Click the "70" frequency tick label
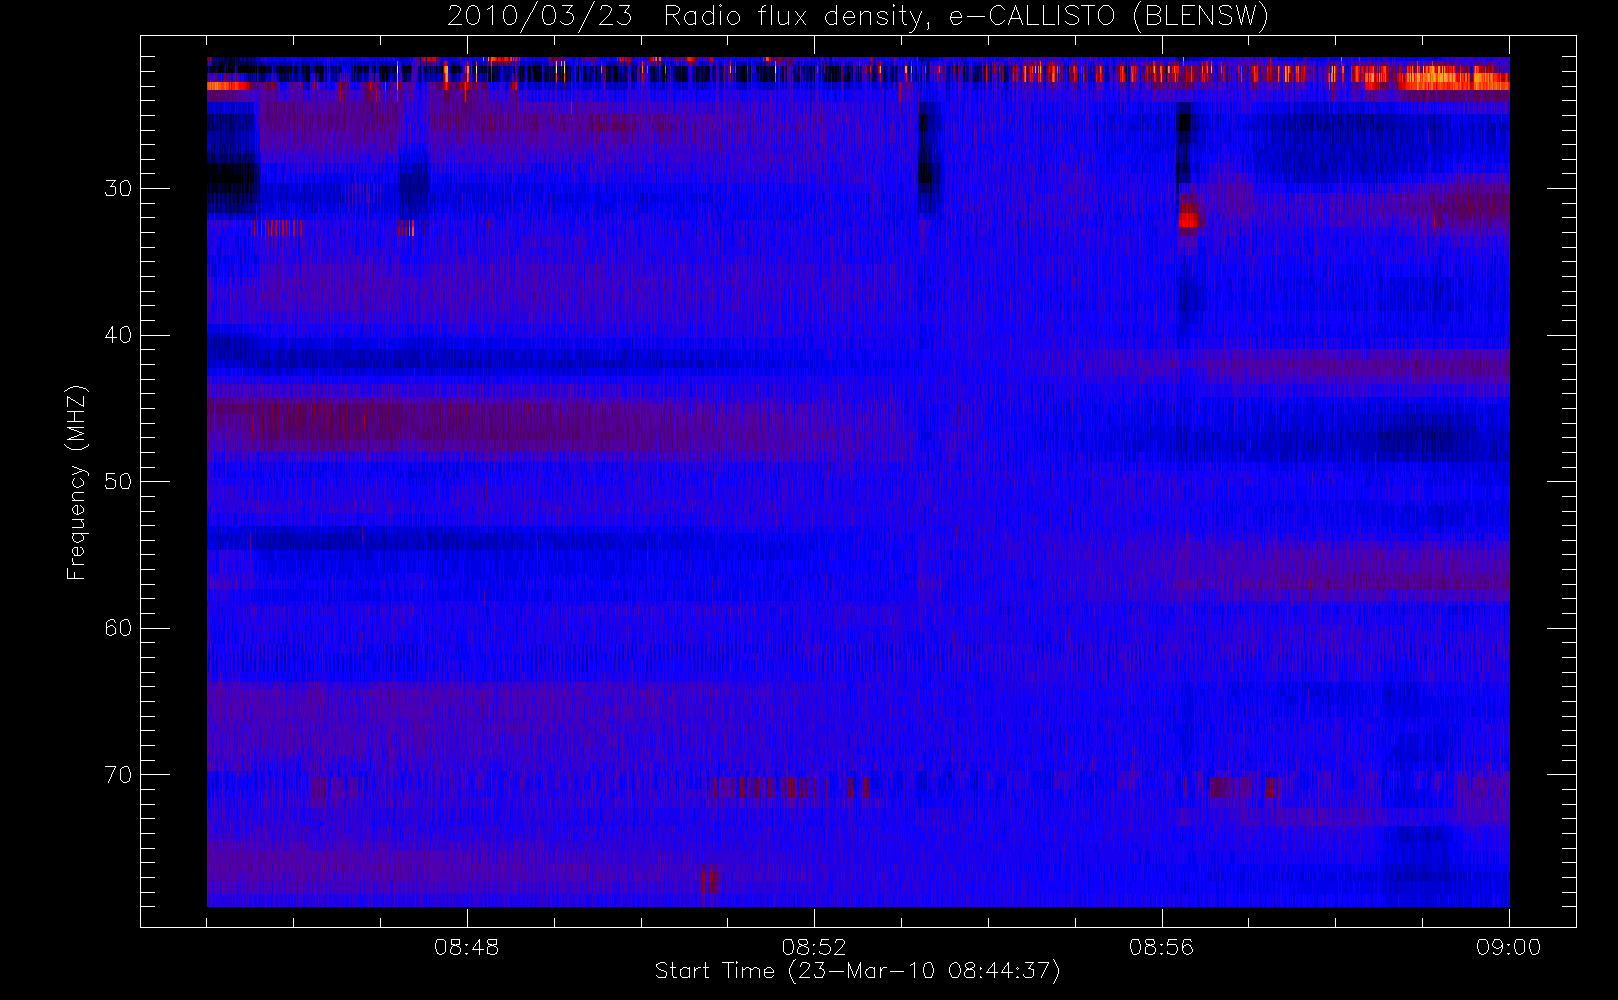 pos(118,775)
